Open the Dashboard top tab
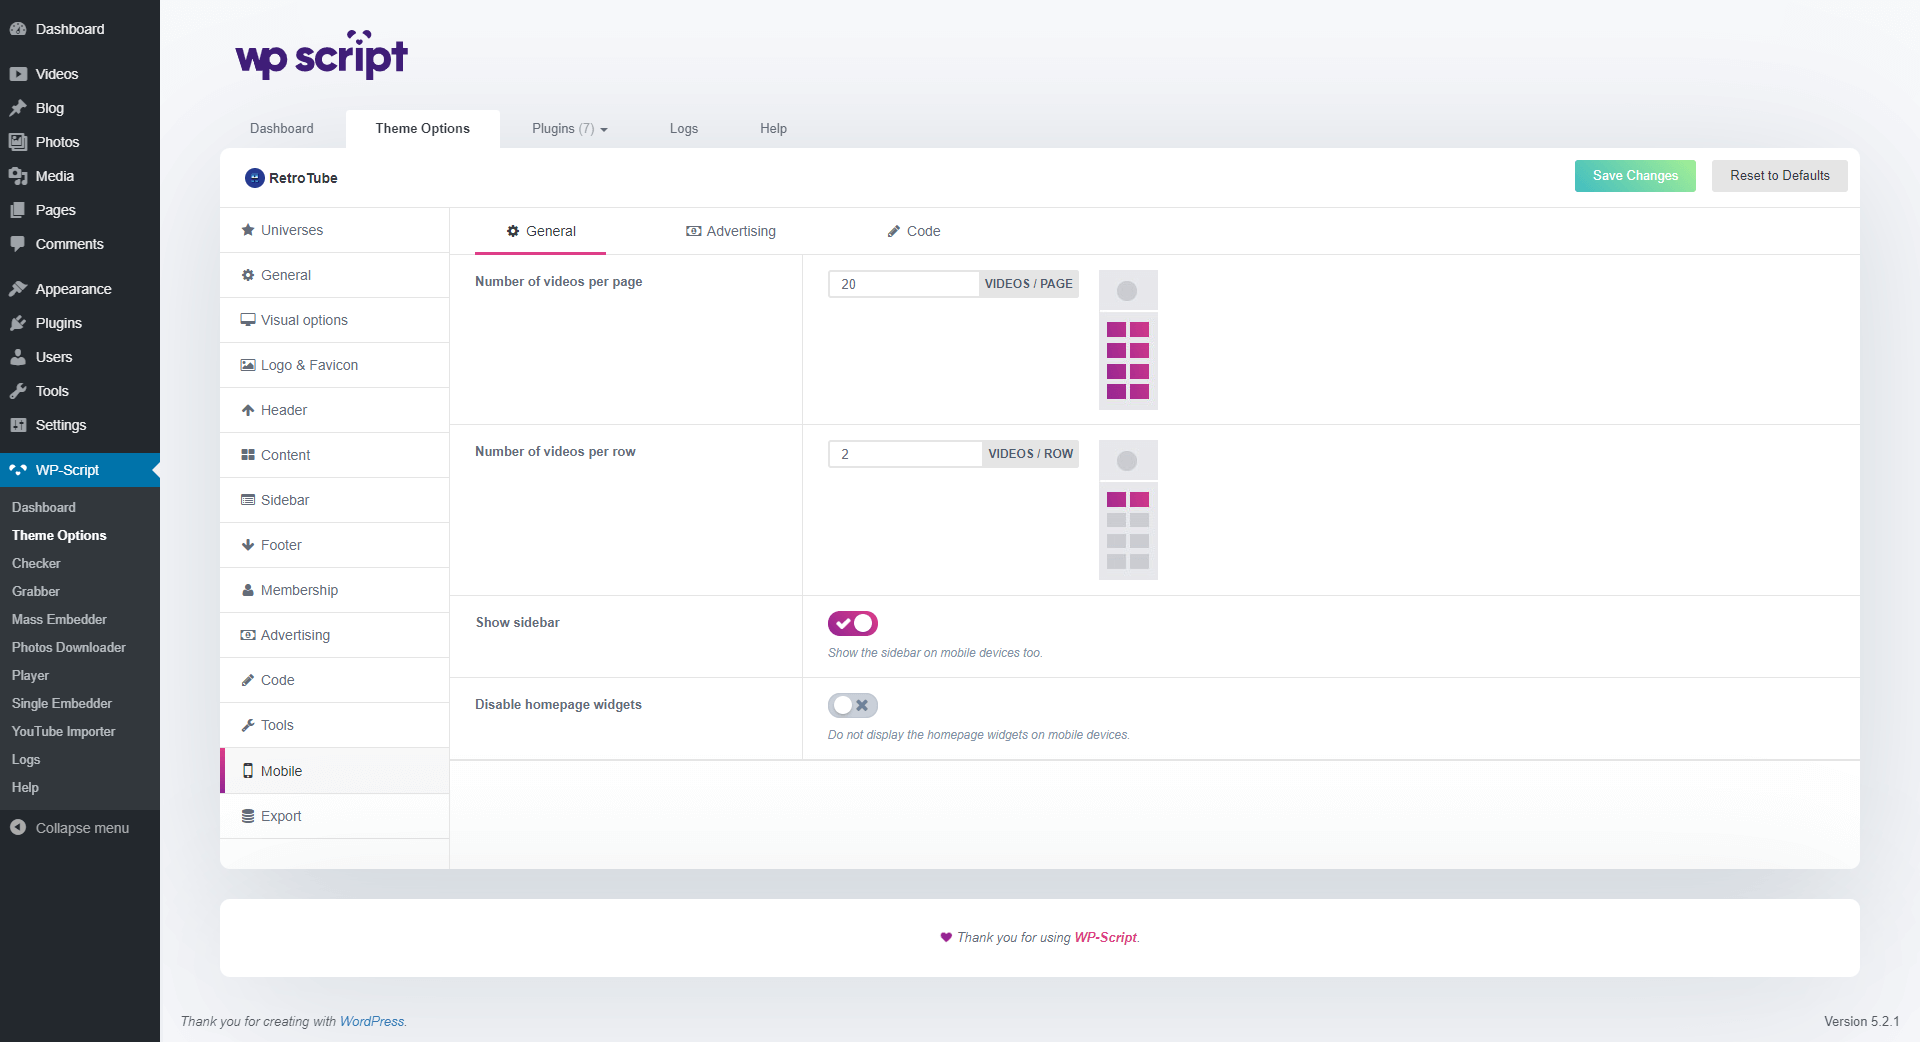Screen dimensions: 1920x1042 282,129
